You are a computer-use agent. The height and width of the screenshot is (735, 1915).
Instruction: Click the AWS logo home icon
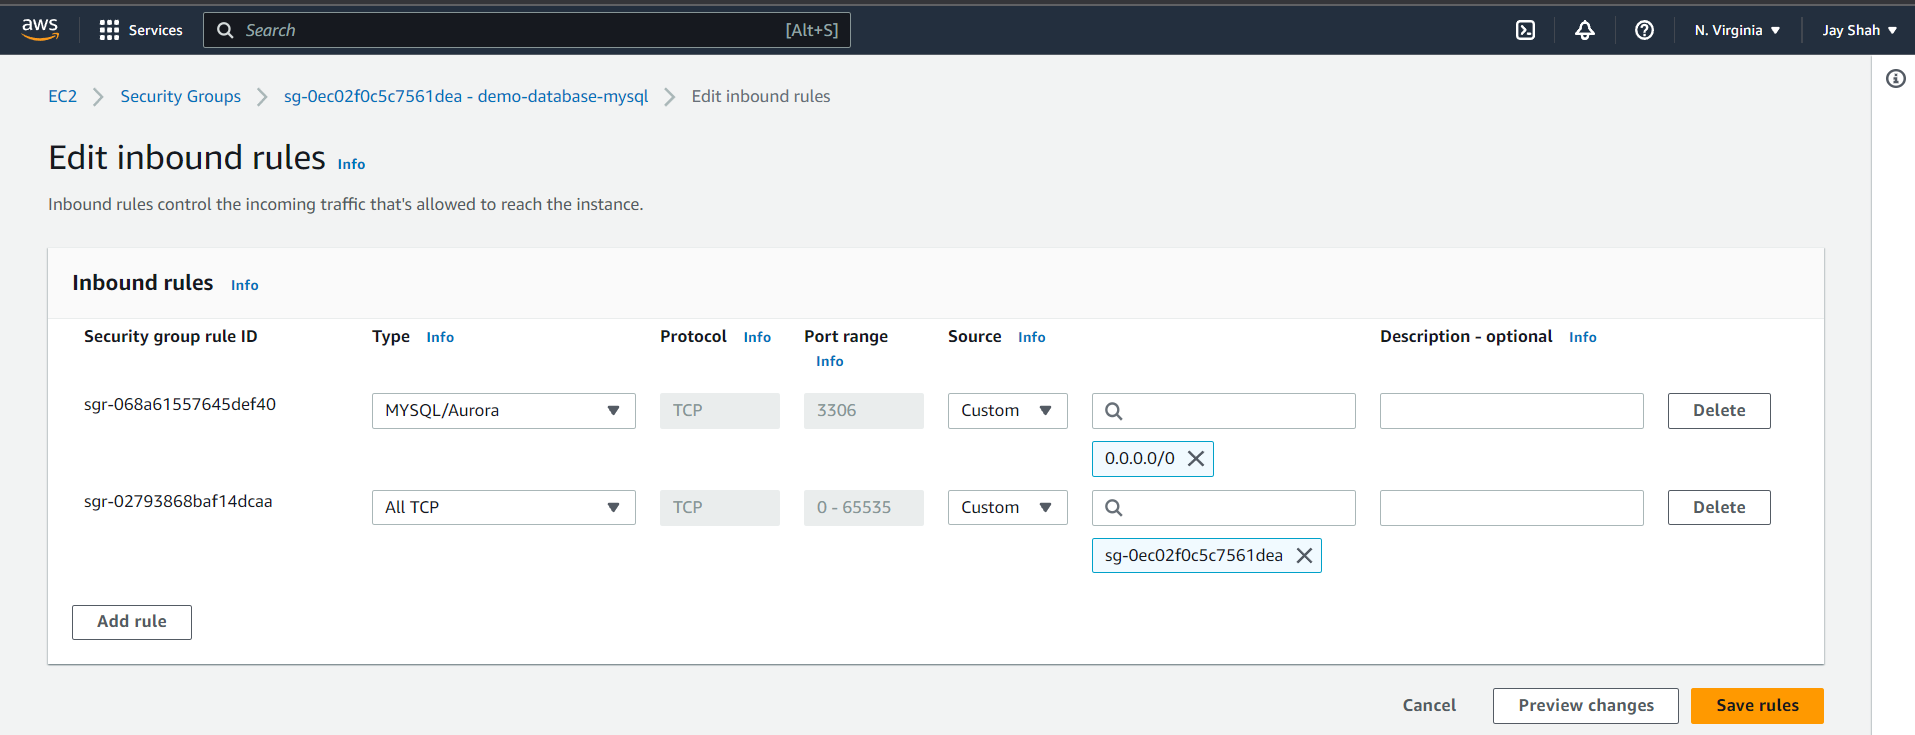click(x=40, y=29)
